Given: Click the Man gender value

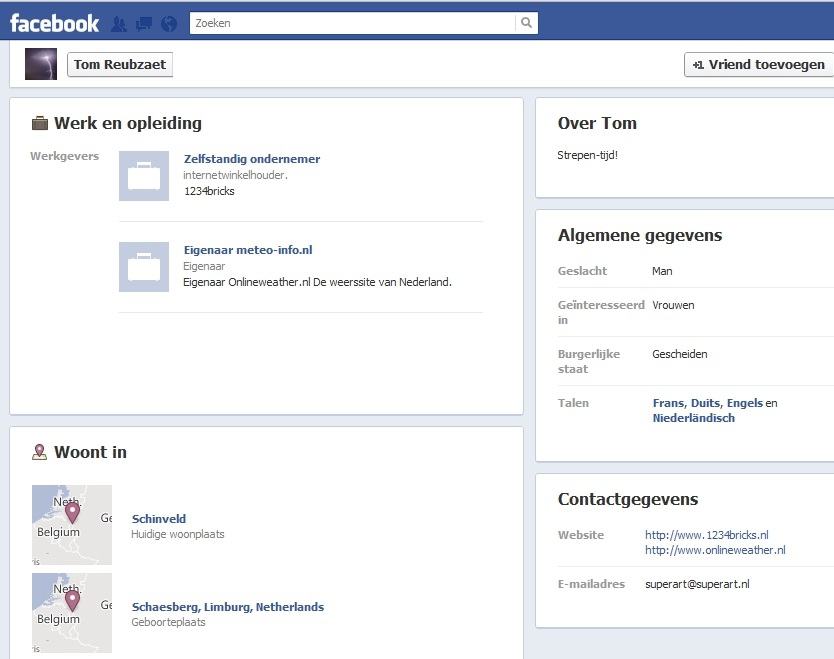Looking at the screenshot, I should [x=662, y=271].
